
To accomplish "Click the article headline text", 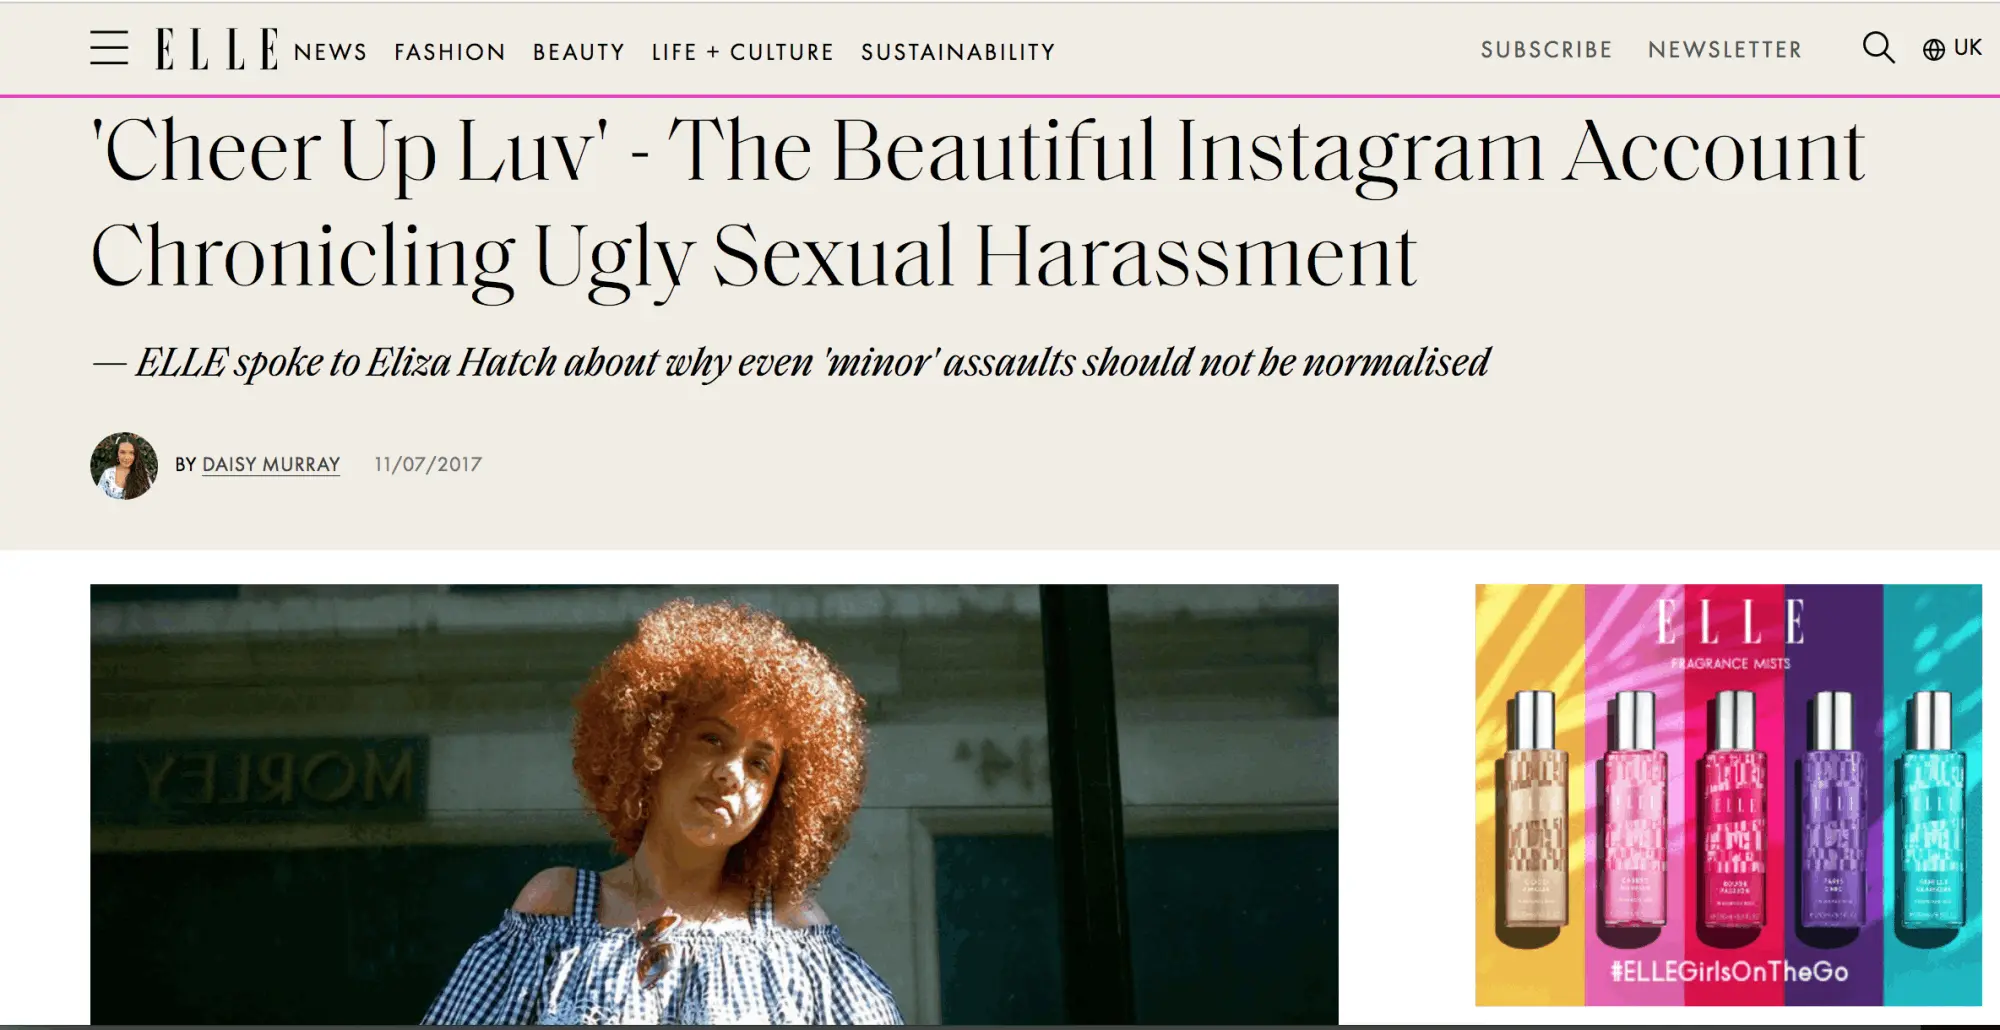I will [978, 203].
